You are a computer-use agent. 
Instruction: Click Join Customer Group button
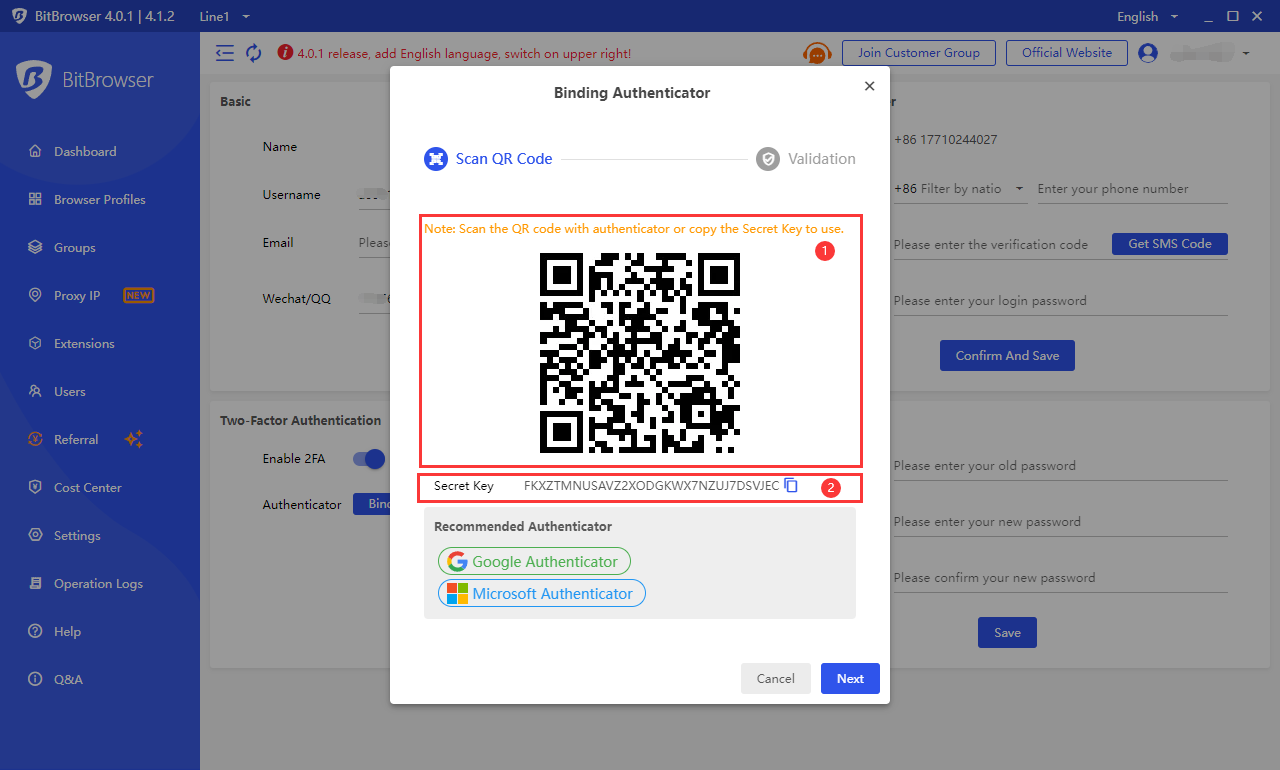[x=919, y=53]
